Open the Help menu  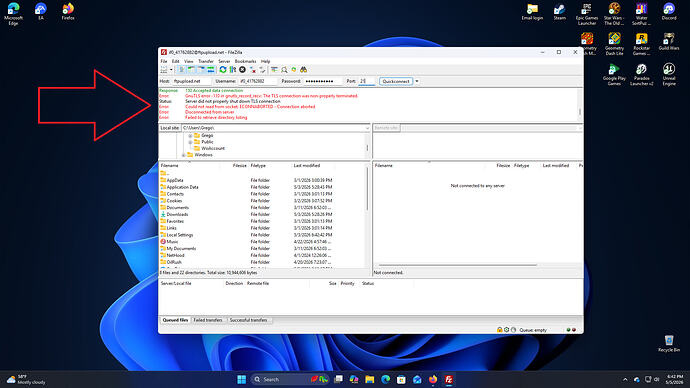pyautogui.click(x=265, y=61)
